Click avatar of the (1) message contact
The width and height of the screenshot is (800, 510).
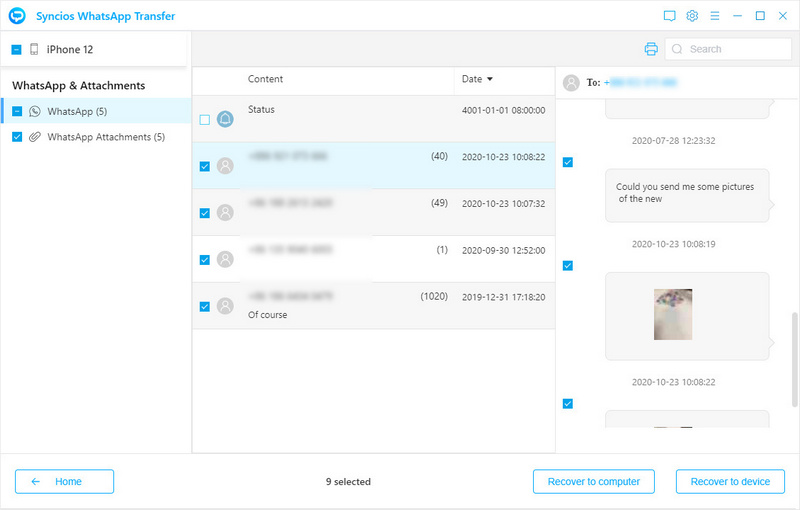tap(225, 259)
